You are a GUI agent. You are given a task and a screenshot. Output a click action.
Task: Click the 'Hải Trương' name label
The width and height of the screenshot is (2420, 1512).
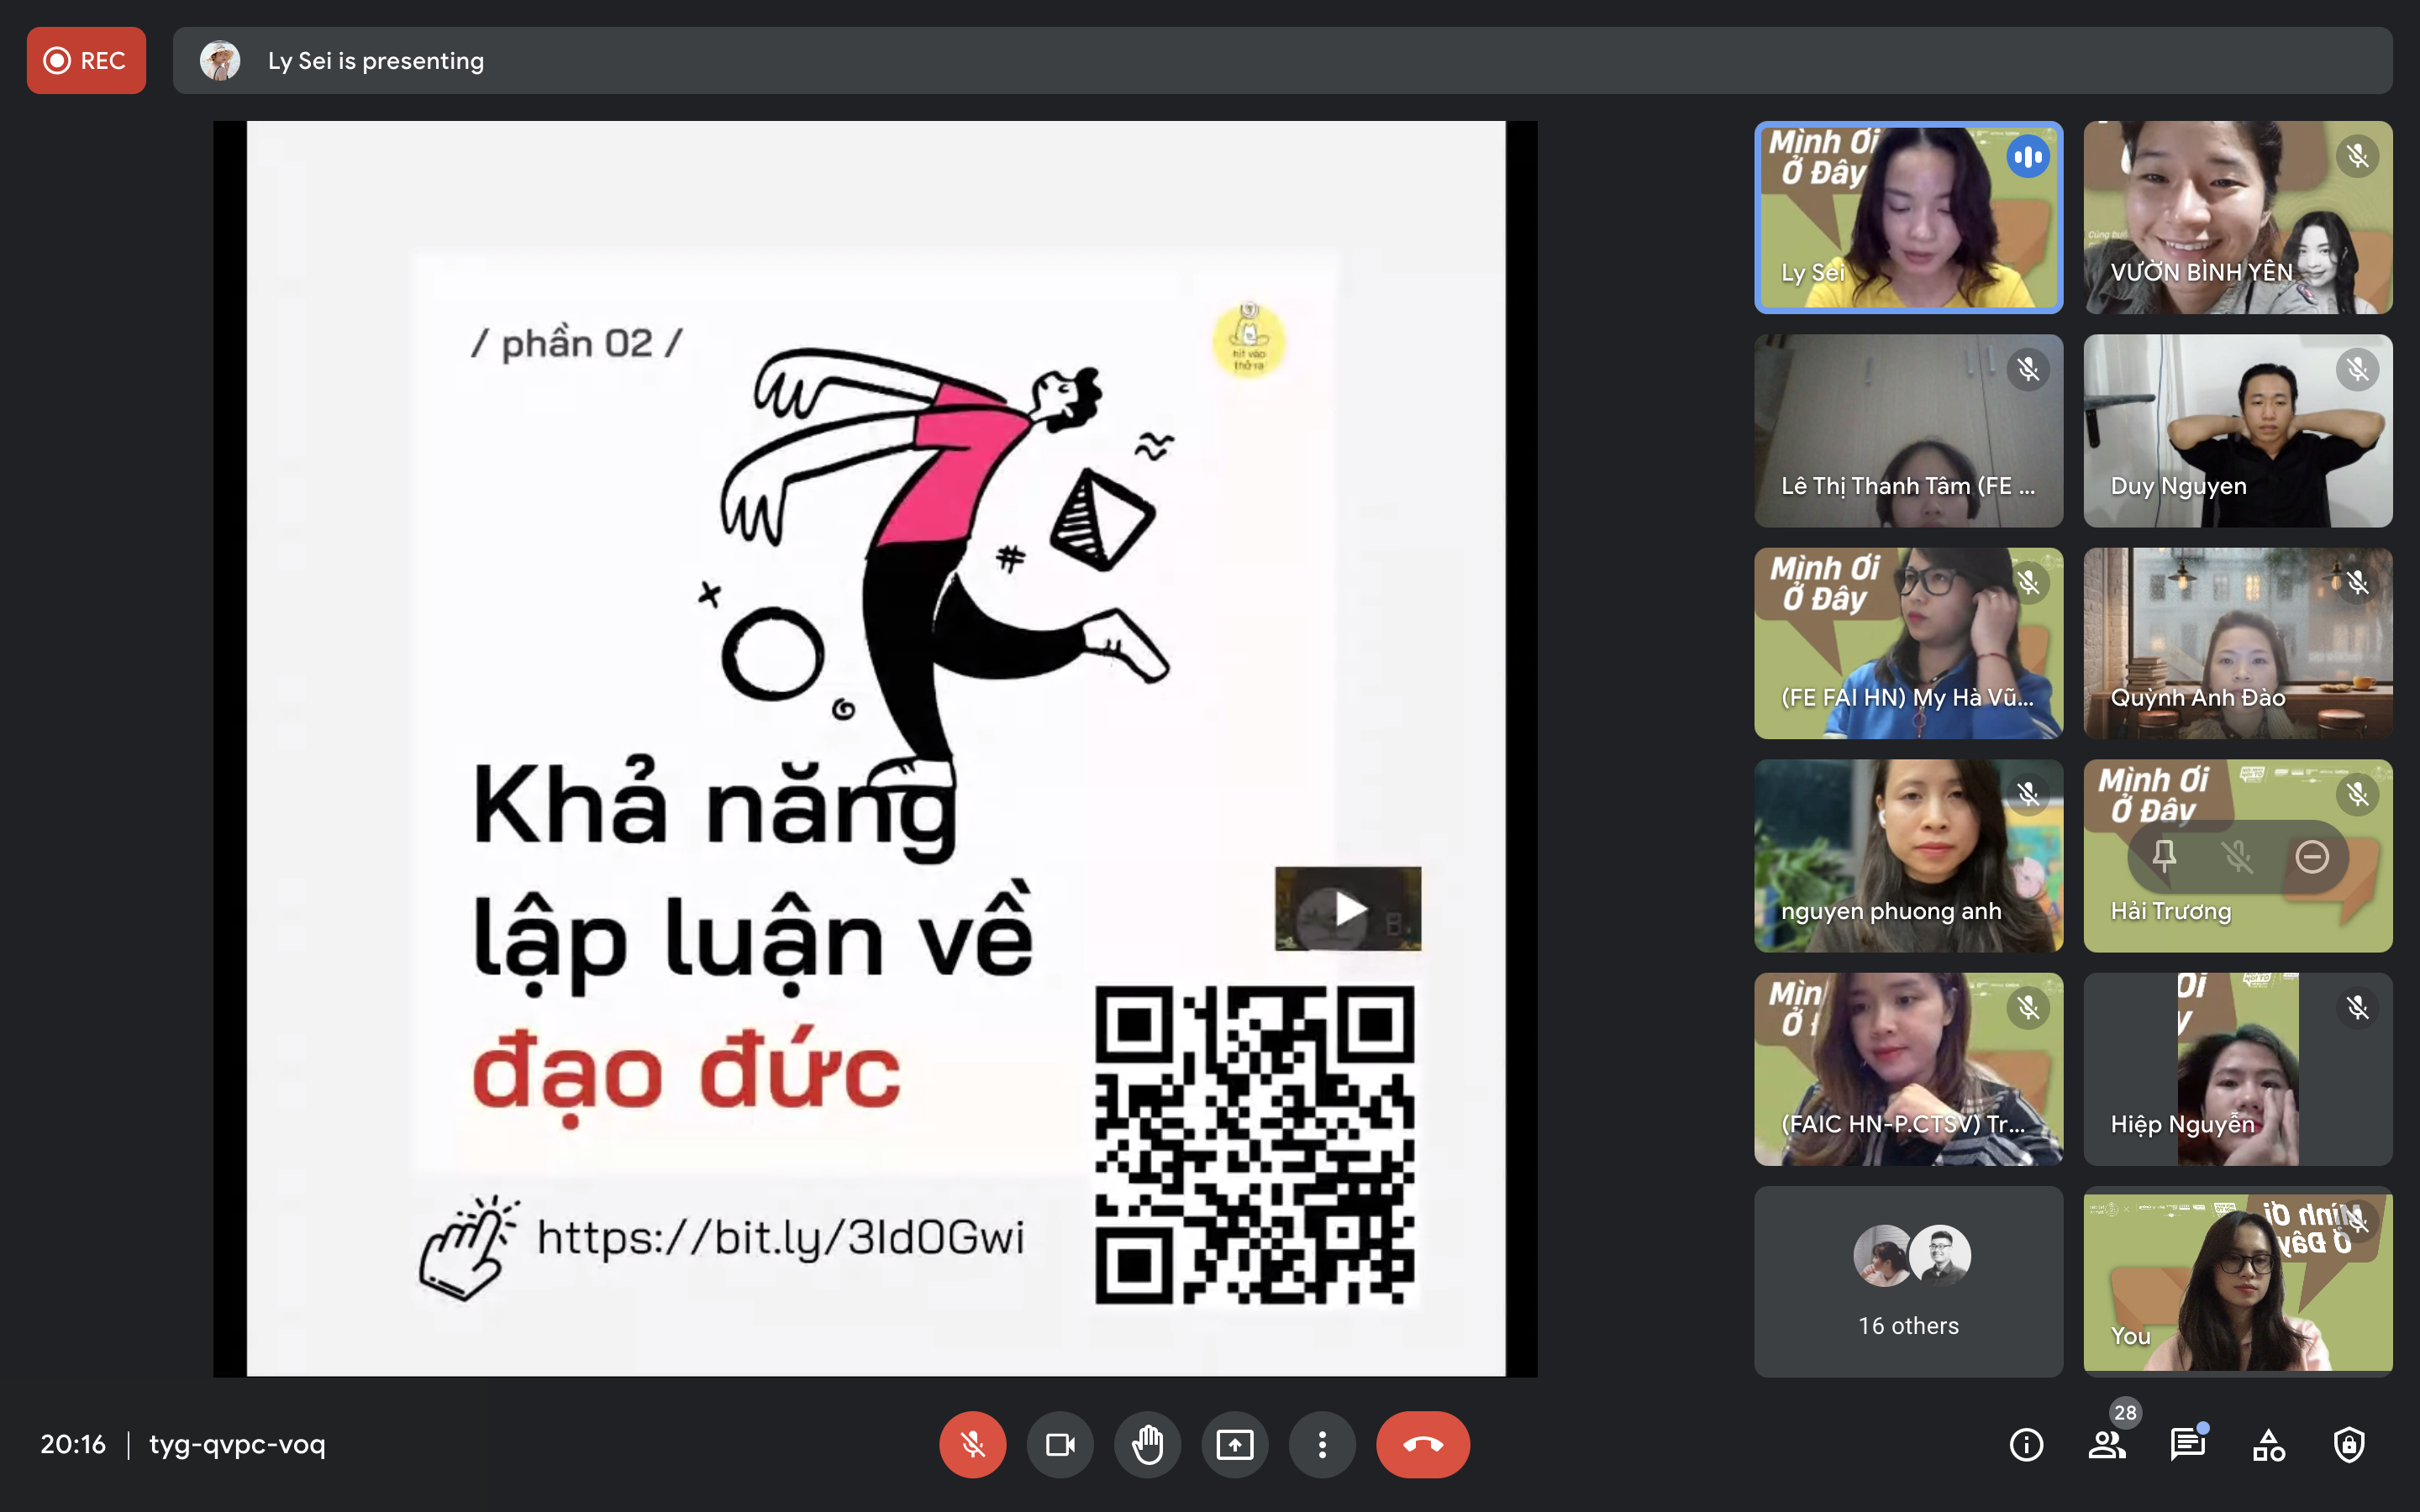pyautogui.click(x=2170, y=911)
